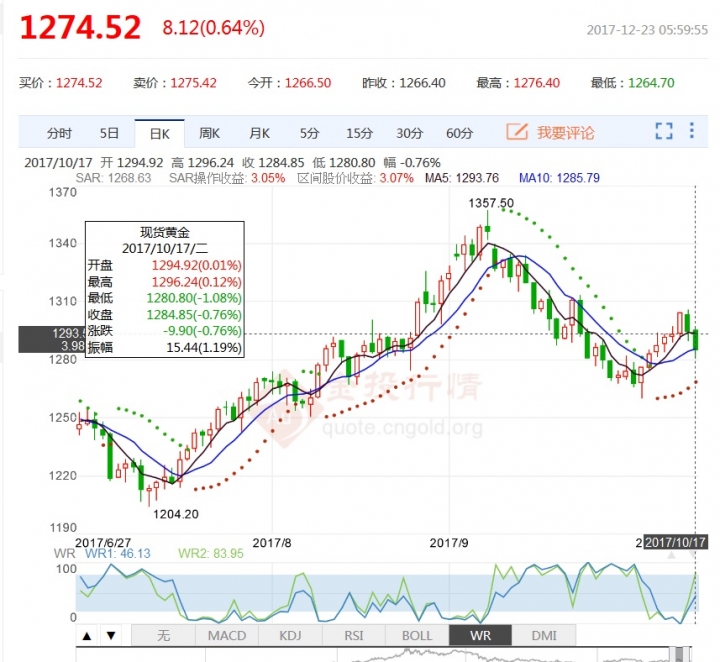Click the up arrow indicator button
The width and height of the screenshot is (720, 662).
87,636
